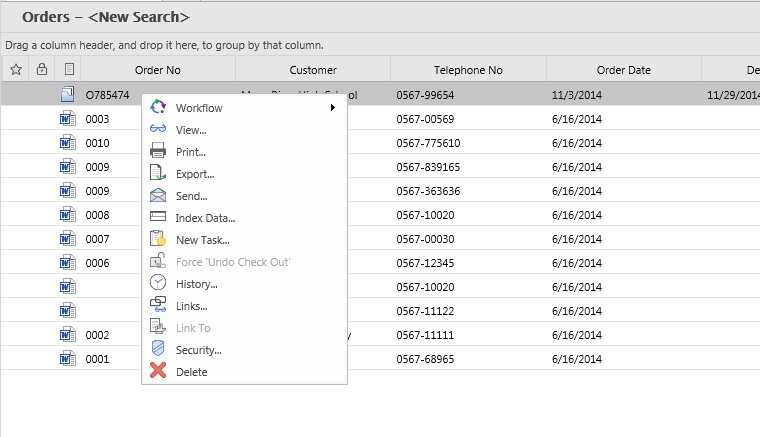Viewport: 760px width, 437px height.
Task: Click Word icon for order 0007
Action: point(68,239)
